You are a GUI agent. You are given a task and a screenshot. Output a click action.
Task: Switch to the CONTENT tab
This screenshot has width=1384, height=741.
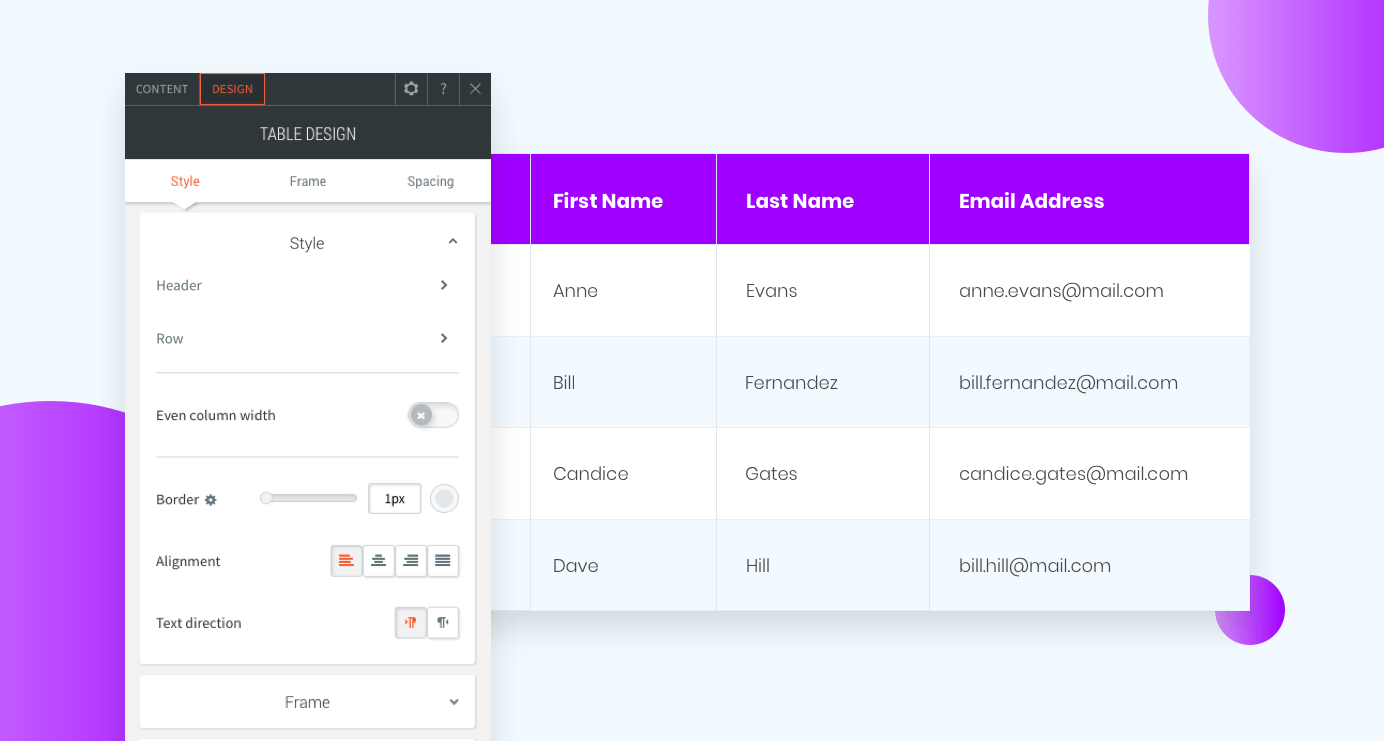coord(162,89)
